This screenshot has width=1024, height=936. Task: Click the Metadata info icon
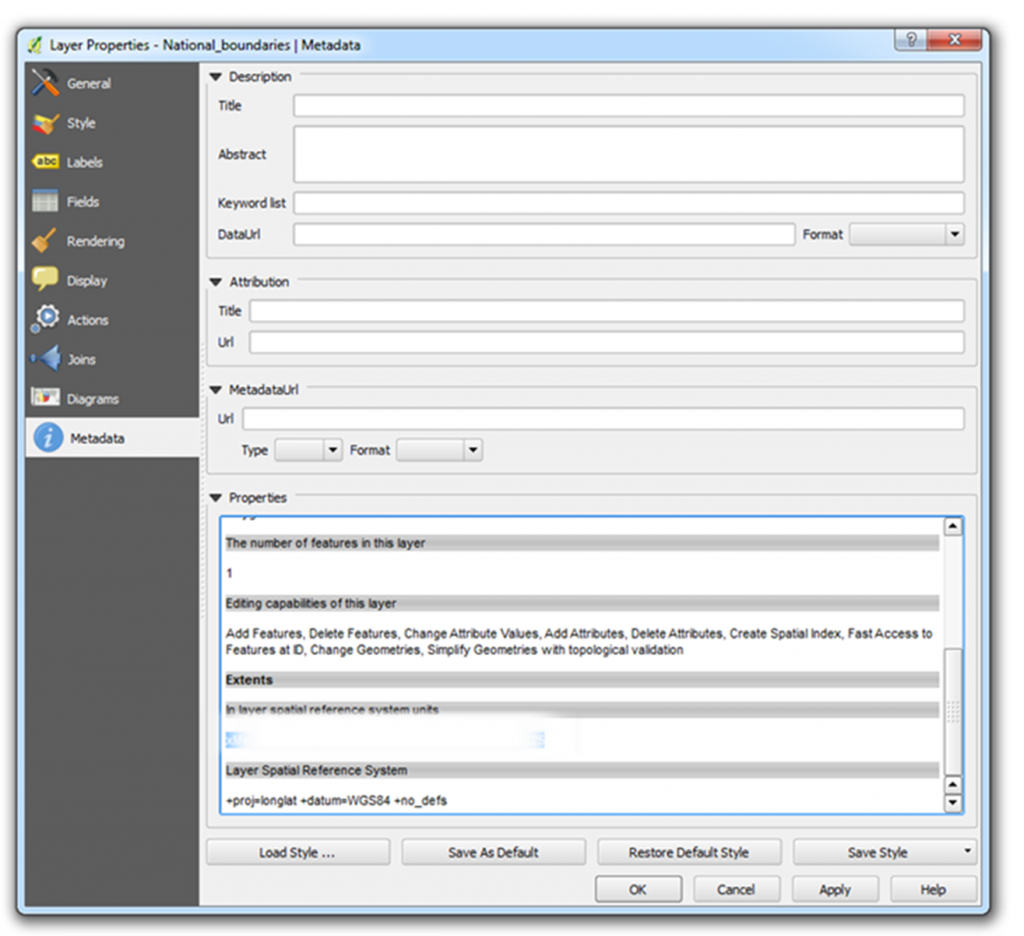(48, 438)
